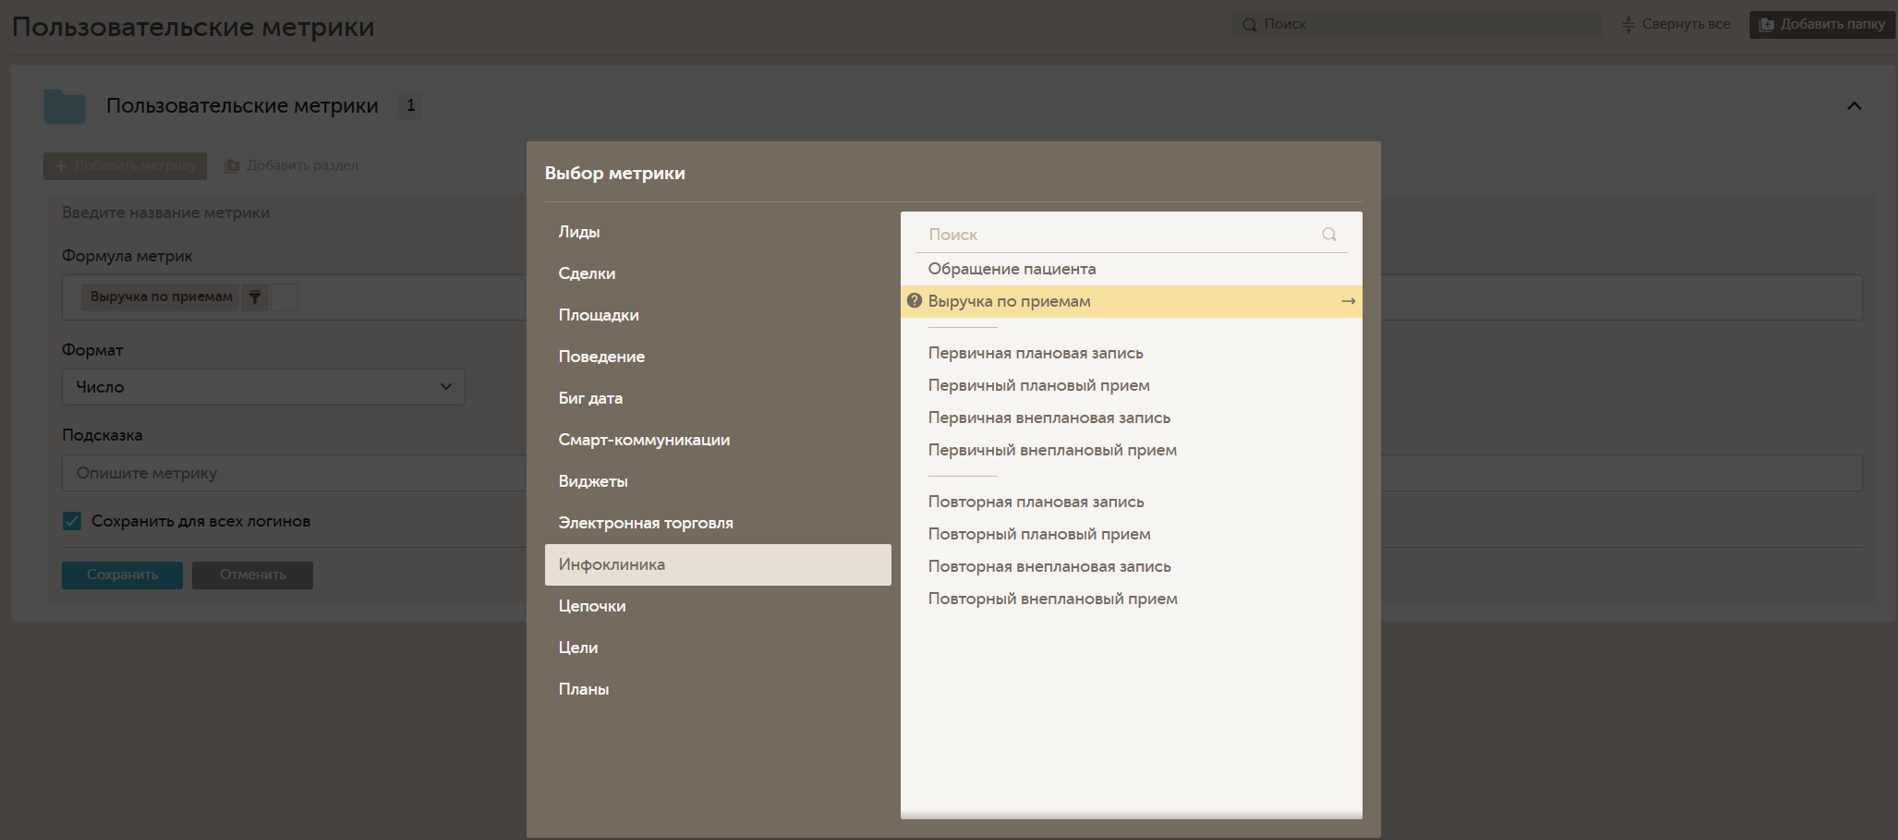Click the empty dashed formula slot
Image resolution: width=1898 pixels, height=840 pixels.
coord(284,297)
